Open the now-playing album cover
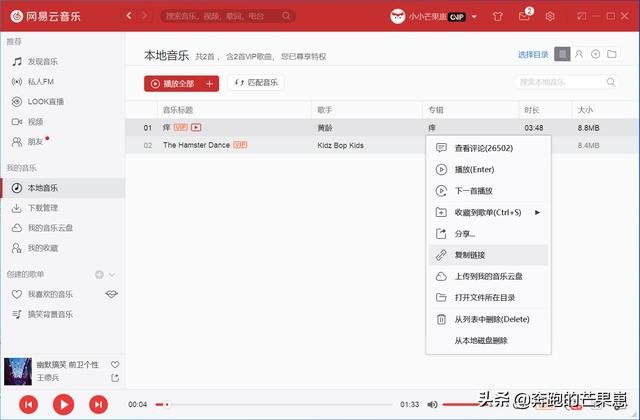Viewport: 640px width, 420px height. point(18,371)
